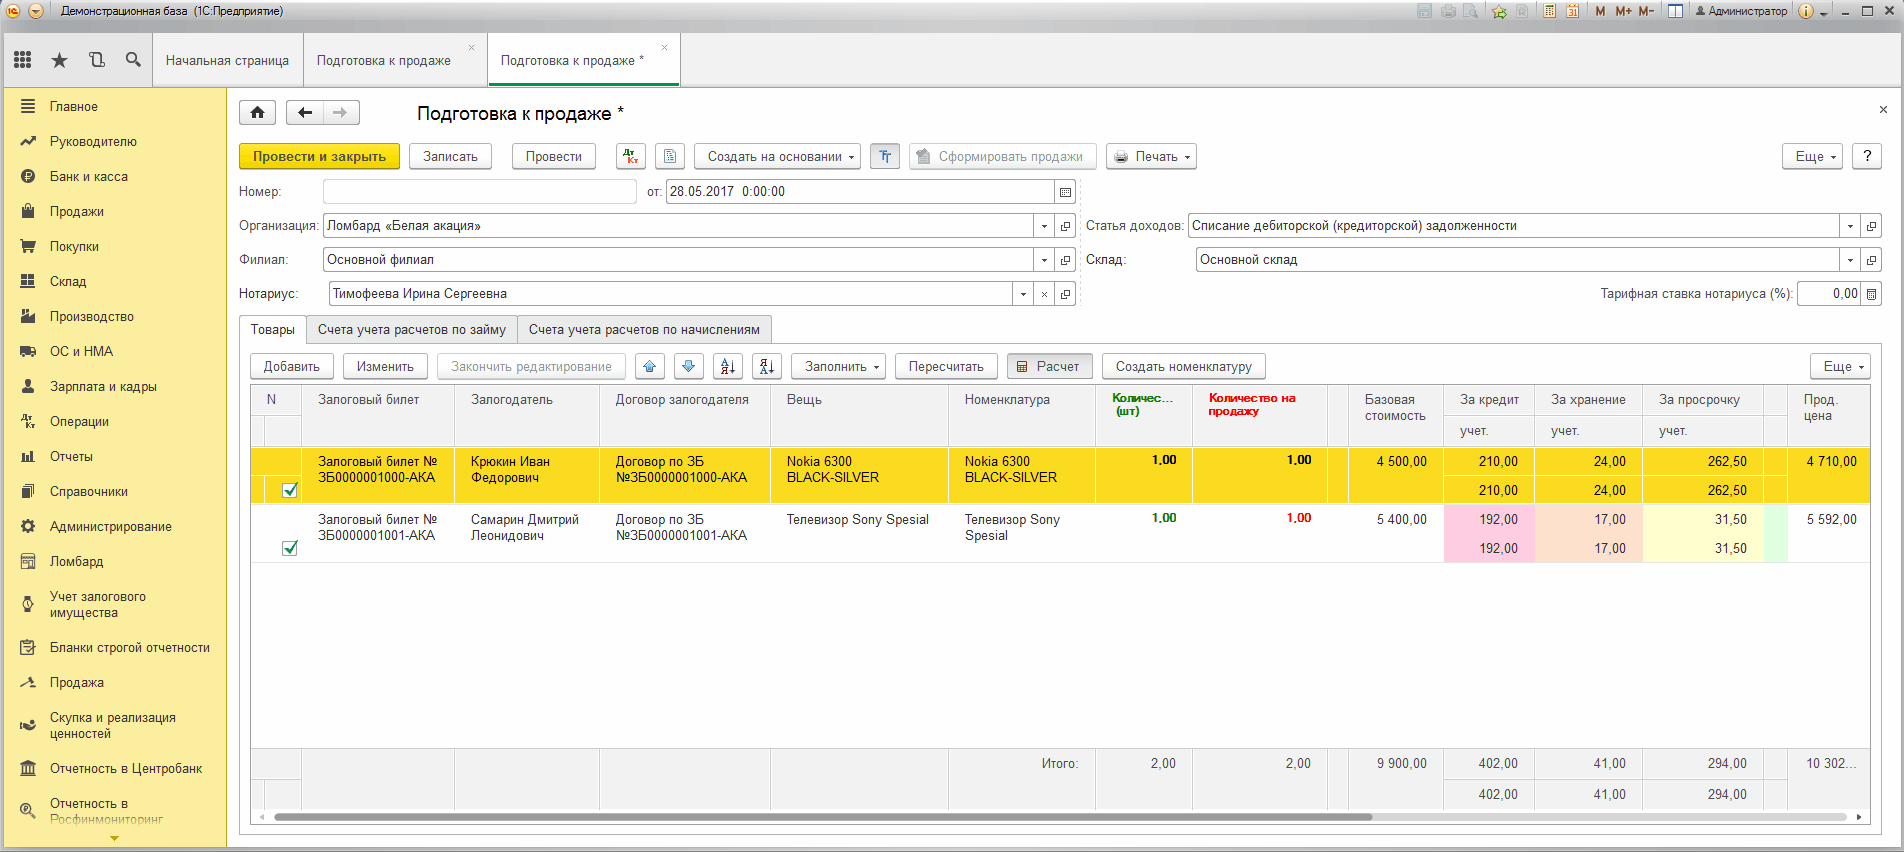Open the table's Еще menu
The height and width of the screenshot is (852, 1904).
click(x=1840, y=367)
